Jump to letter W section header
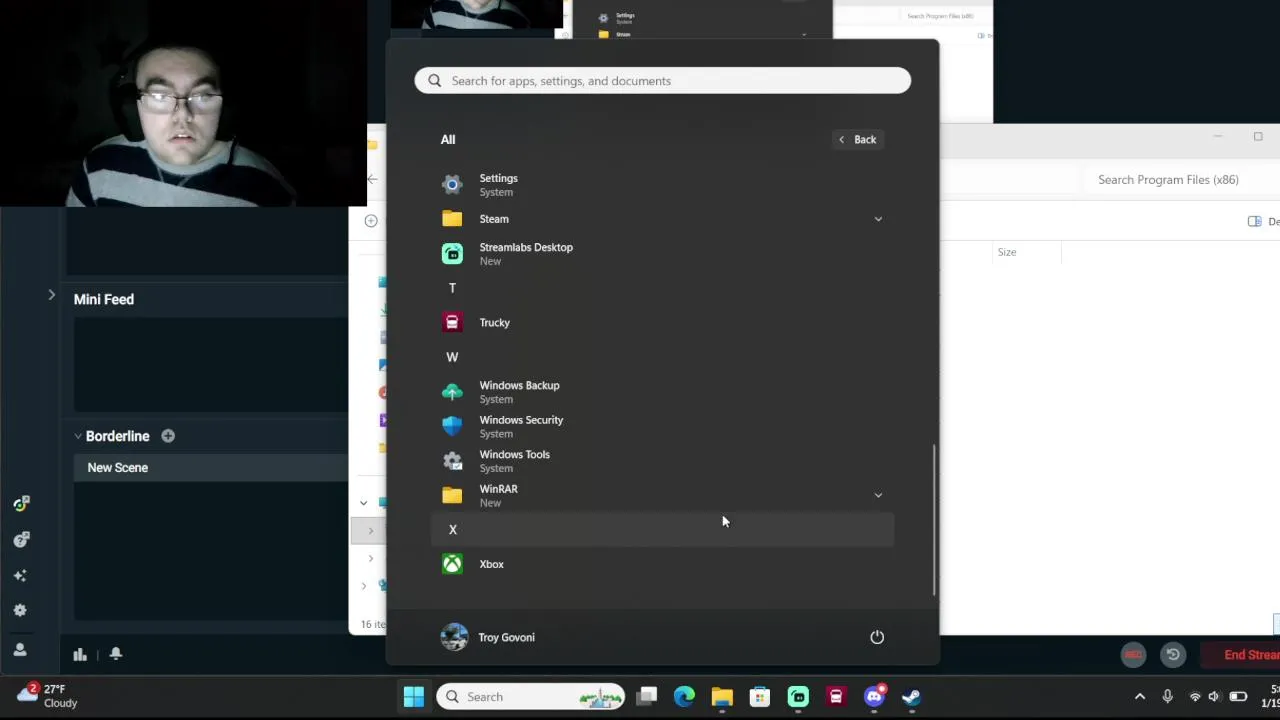The image size is (1280, 720). [x=452, y=357]
